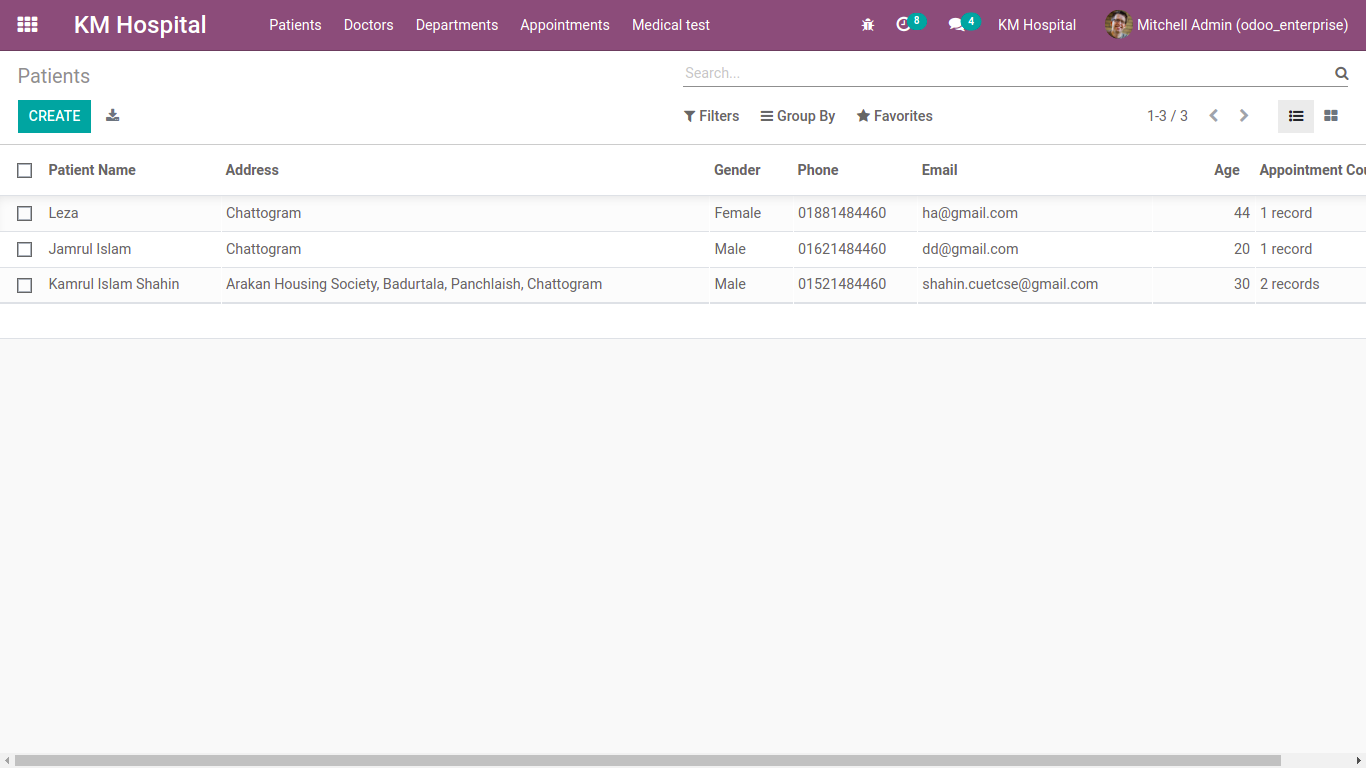Tick checkbox for Jamrul Islam
Screen dimensions: 1366x768
coord(25,249)
